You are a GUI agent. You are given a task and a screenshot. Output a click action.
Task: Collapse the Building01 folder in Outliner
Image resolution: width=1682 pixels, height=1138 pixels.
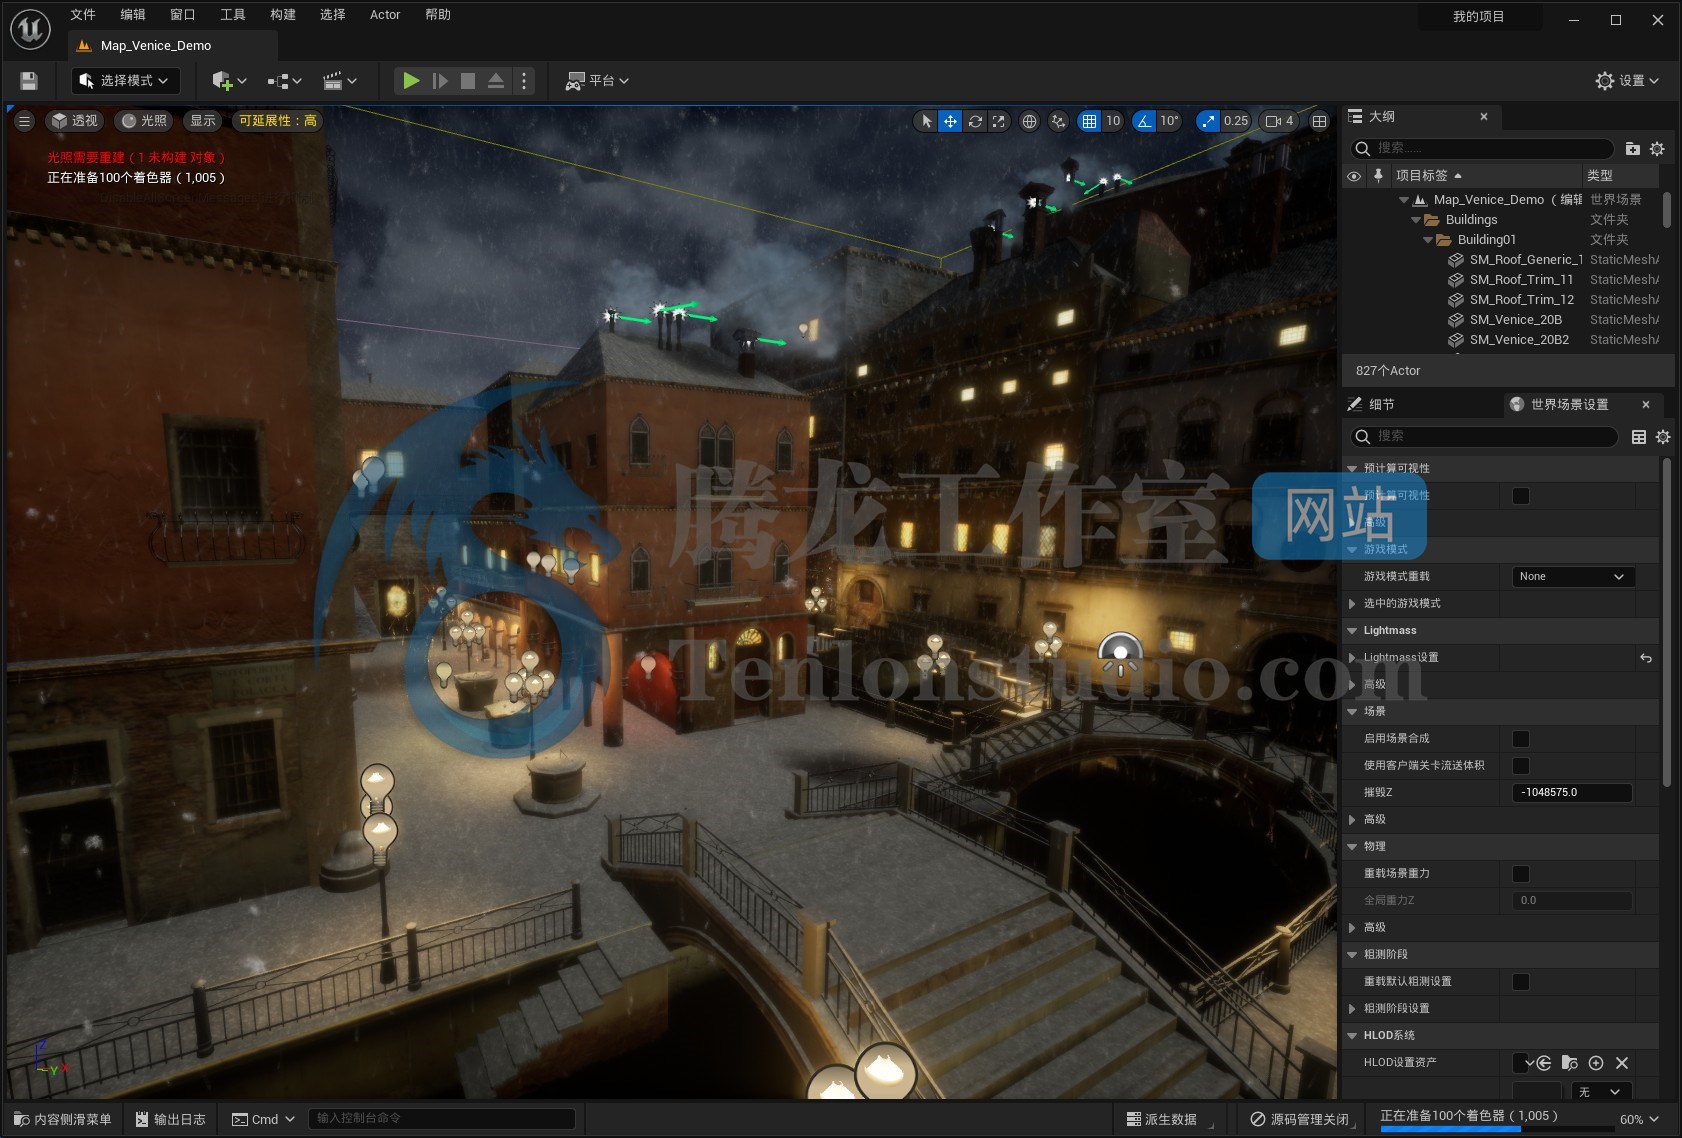1428,240
